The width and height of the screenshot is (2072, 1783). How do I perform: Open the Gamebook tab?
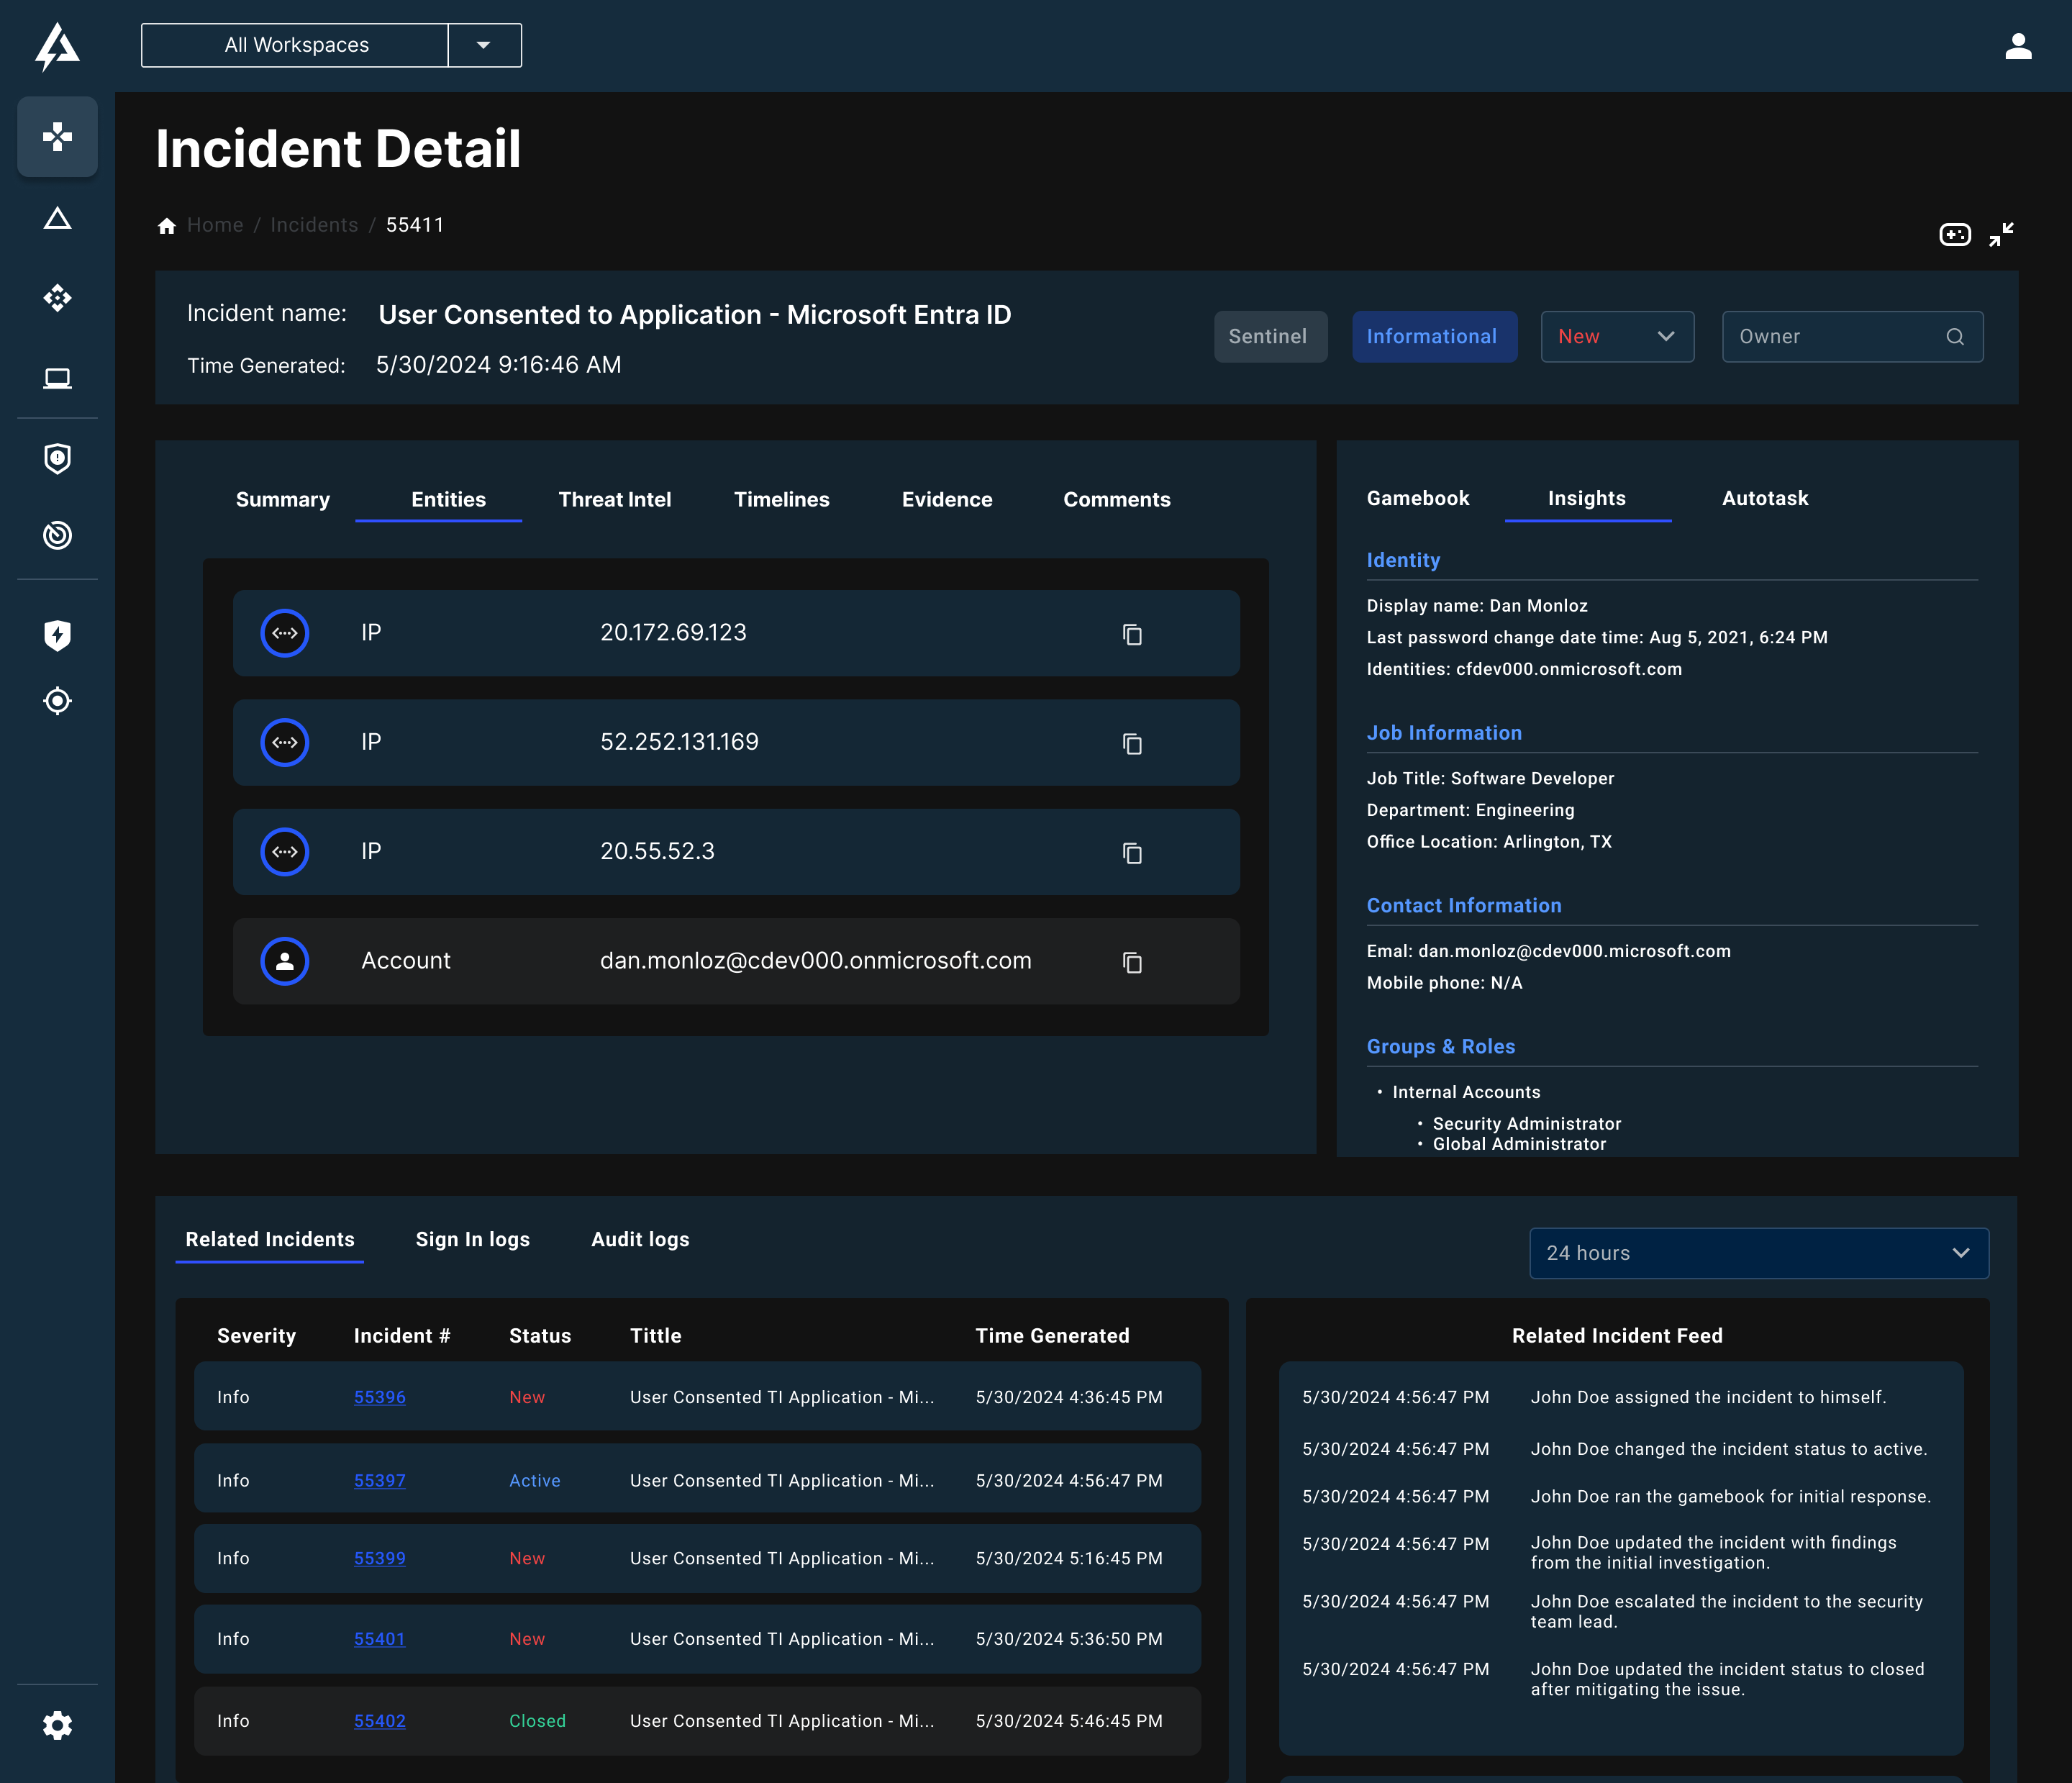click(x=1417, y=498)
